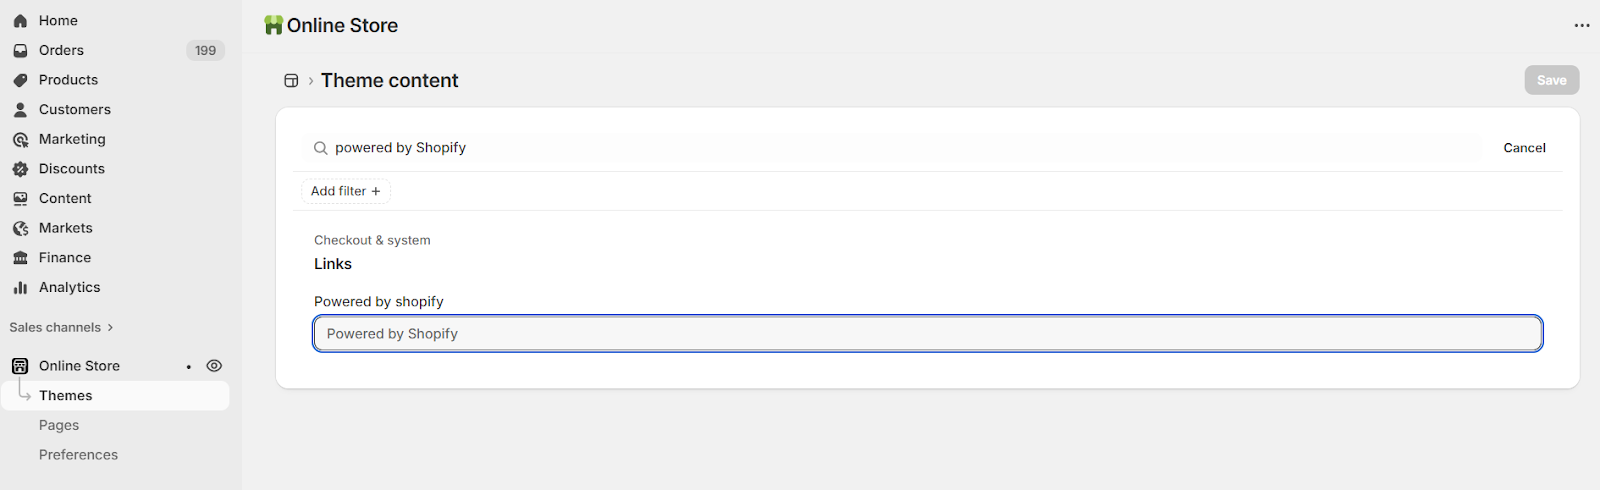The width and height of the screenshot is (1600, 490).
Task: Click the Customers person icon
Action: [x=20, y=110]
